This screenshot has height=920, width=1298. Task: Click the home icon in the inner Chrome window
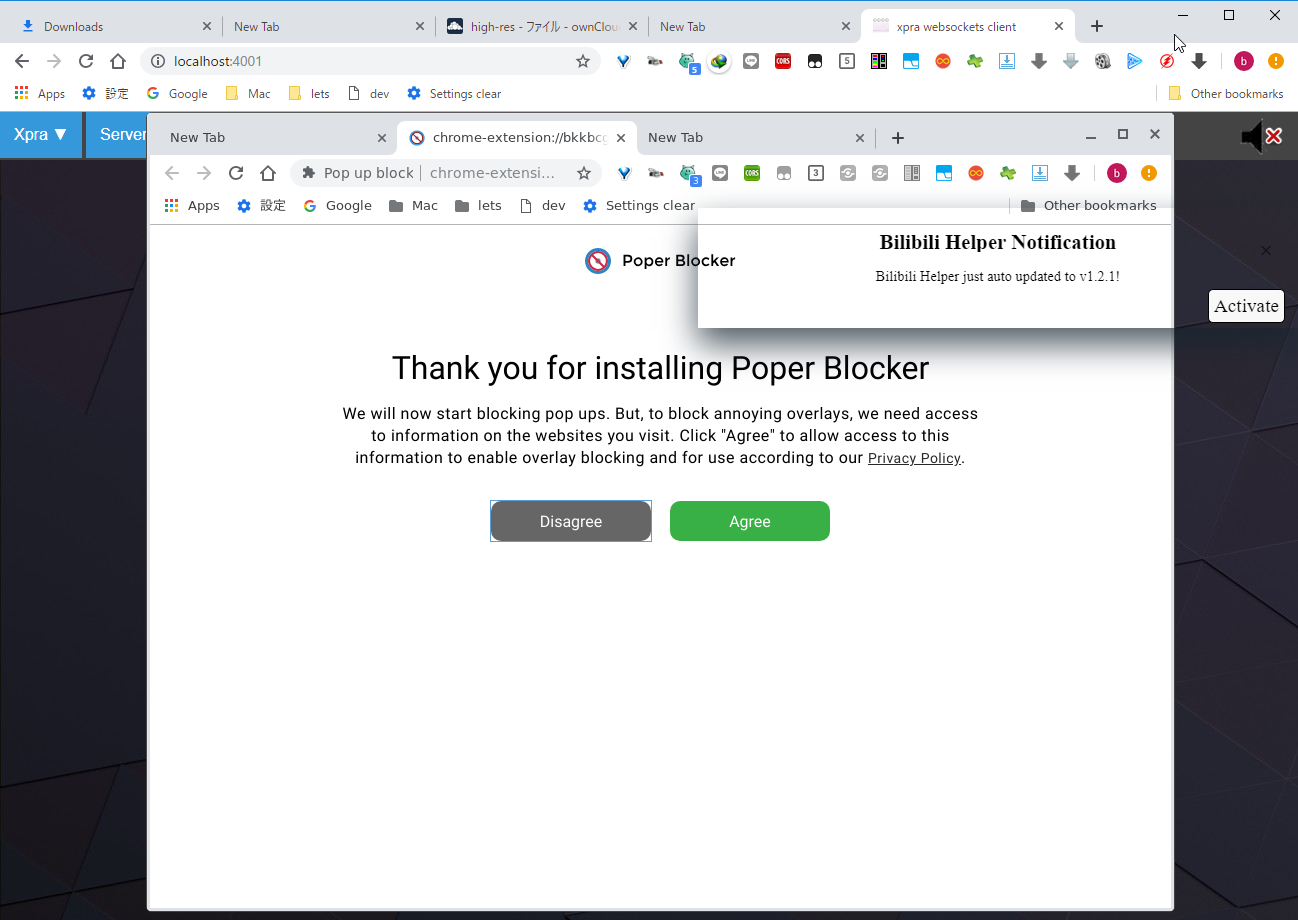coord(268,173)
